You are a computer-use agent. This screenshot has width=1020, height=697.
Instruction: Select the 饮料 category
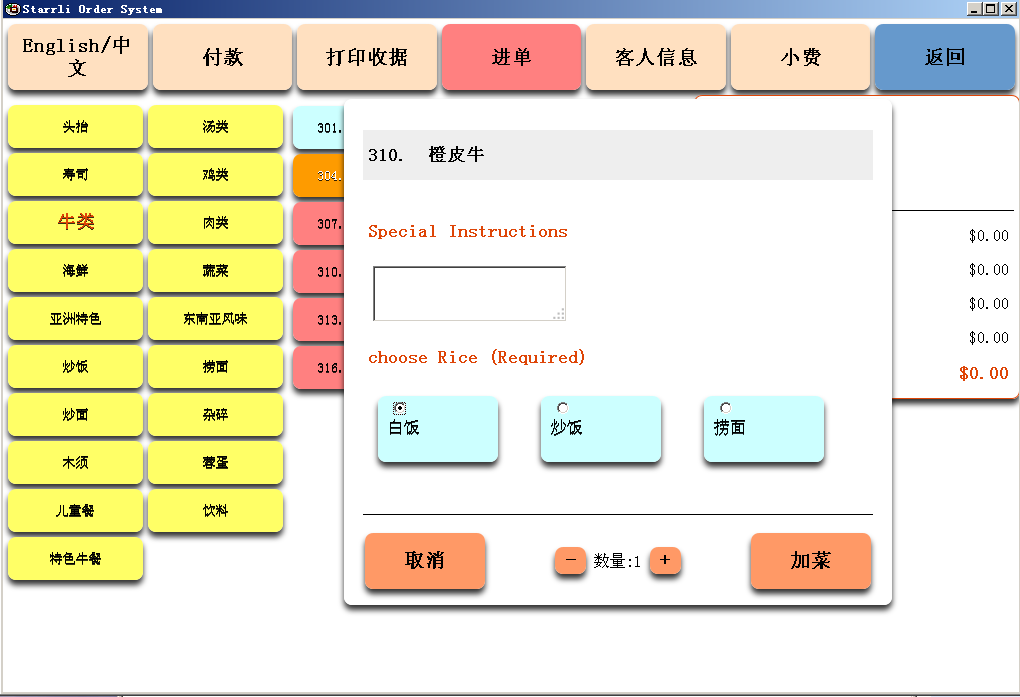click(x=215, y=511)
